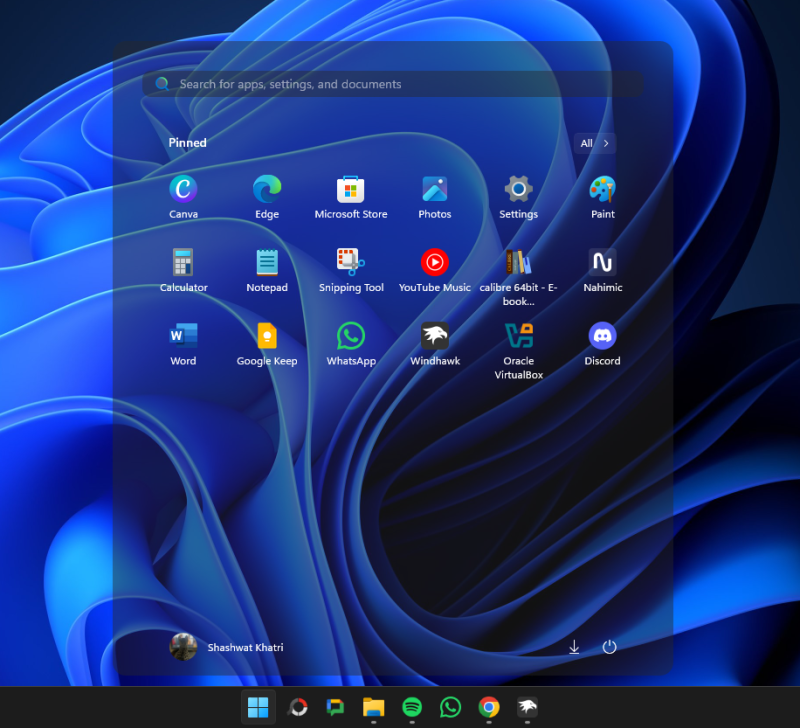Click the search field
The image size is (800, 728).
click(393, 84)
